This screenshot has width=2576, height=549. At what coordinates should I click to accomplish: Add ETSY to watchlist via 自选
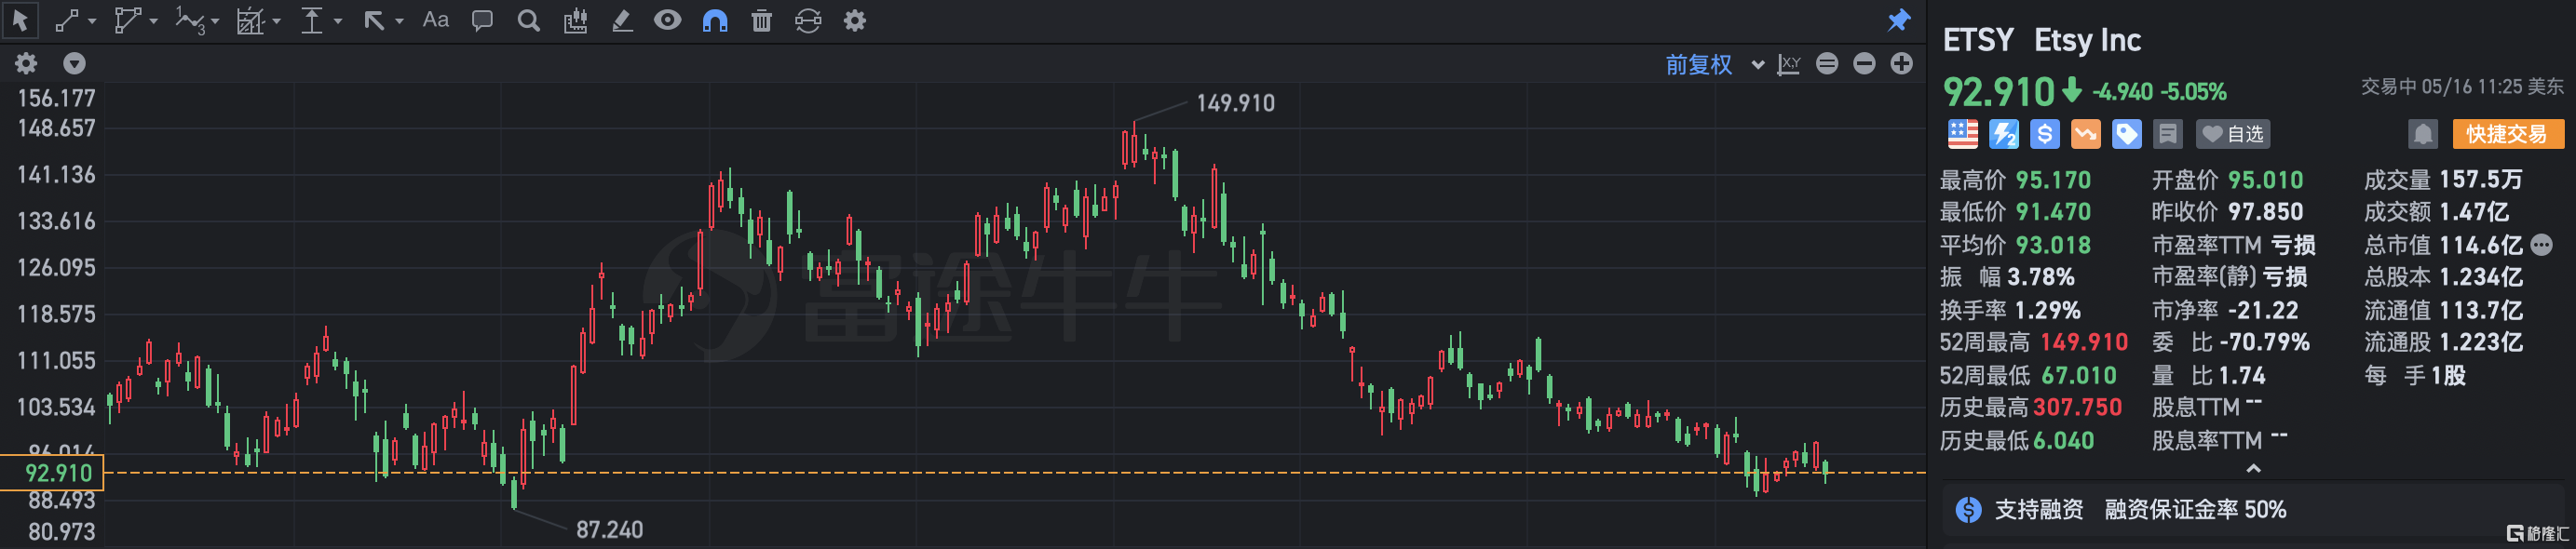click(x=2233, y=133)
